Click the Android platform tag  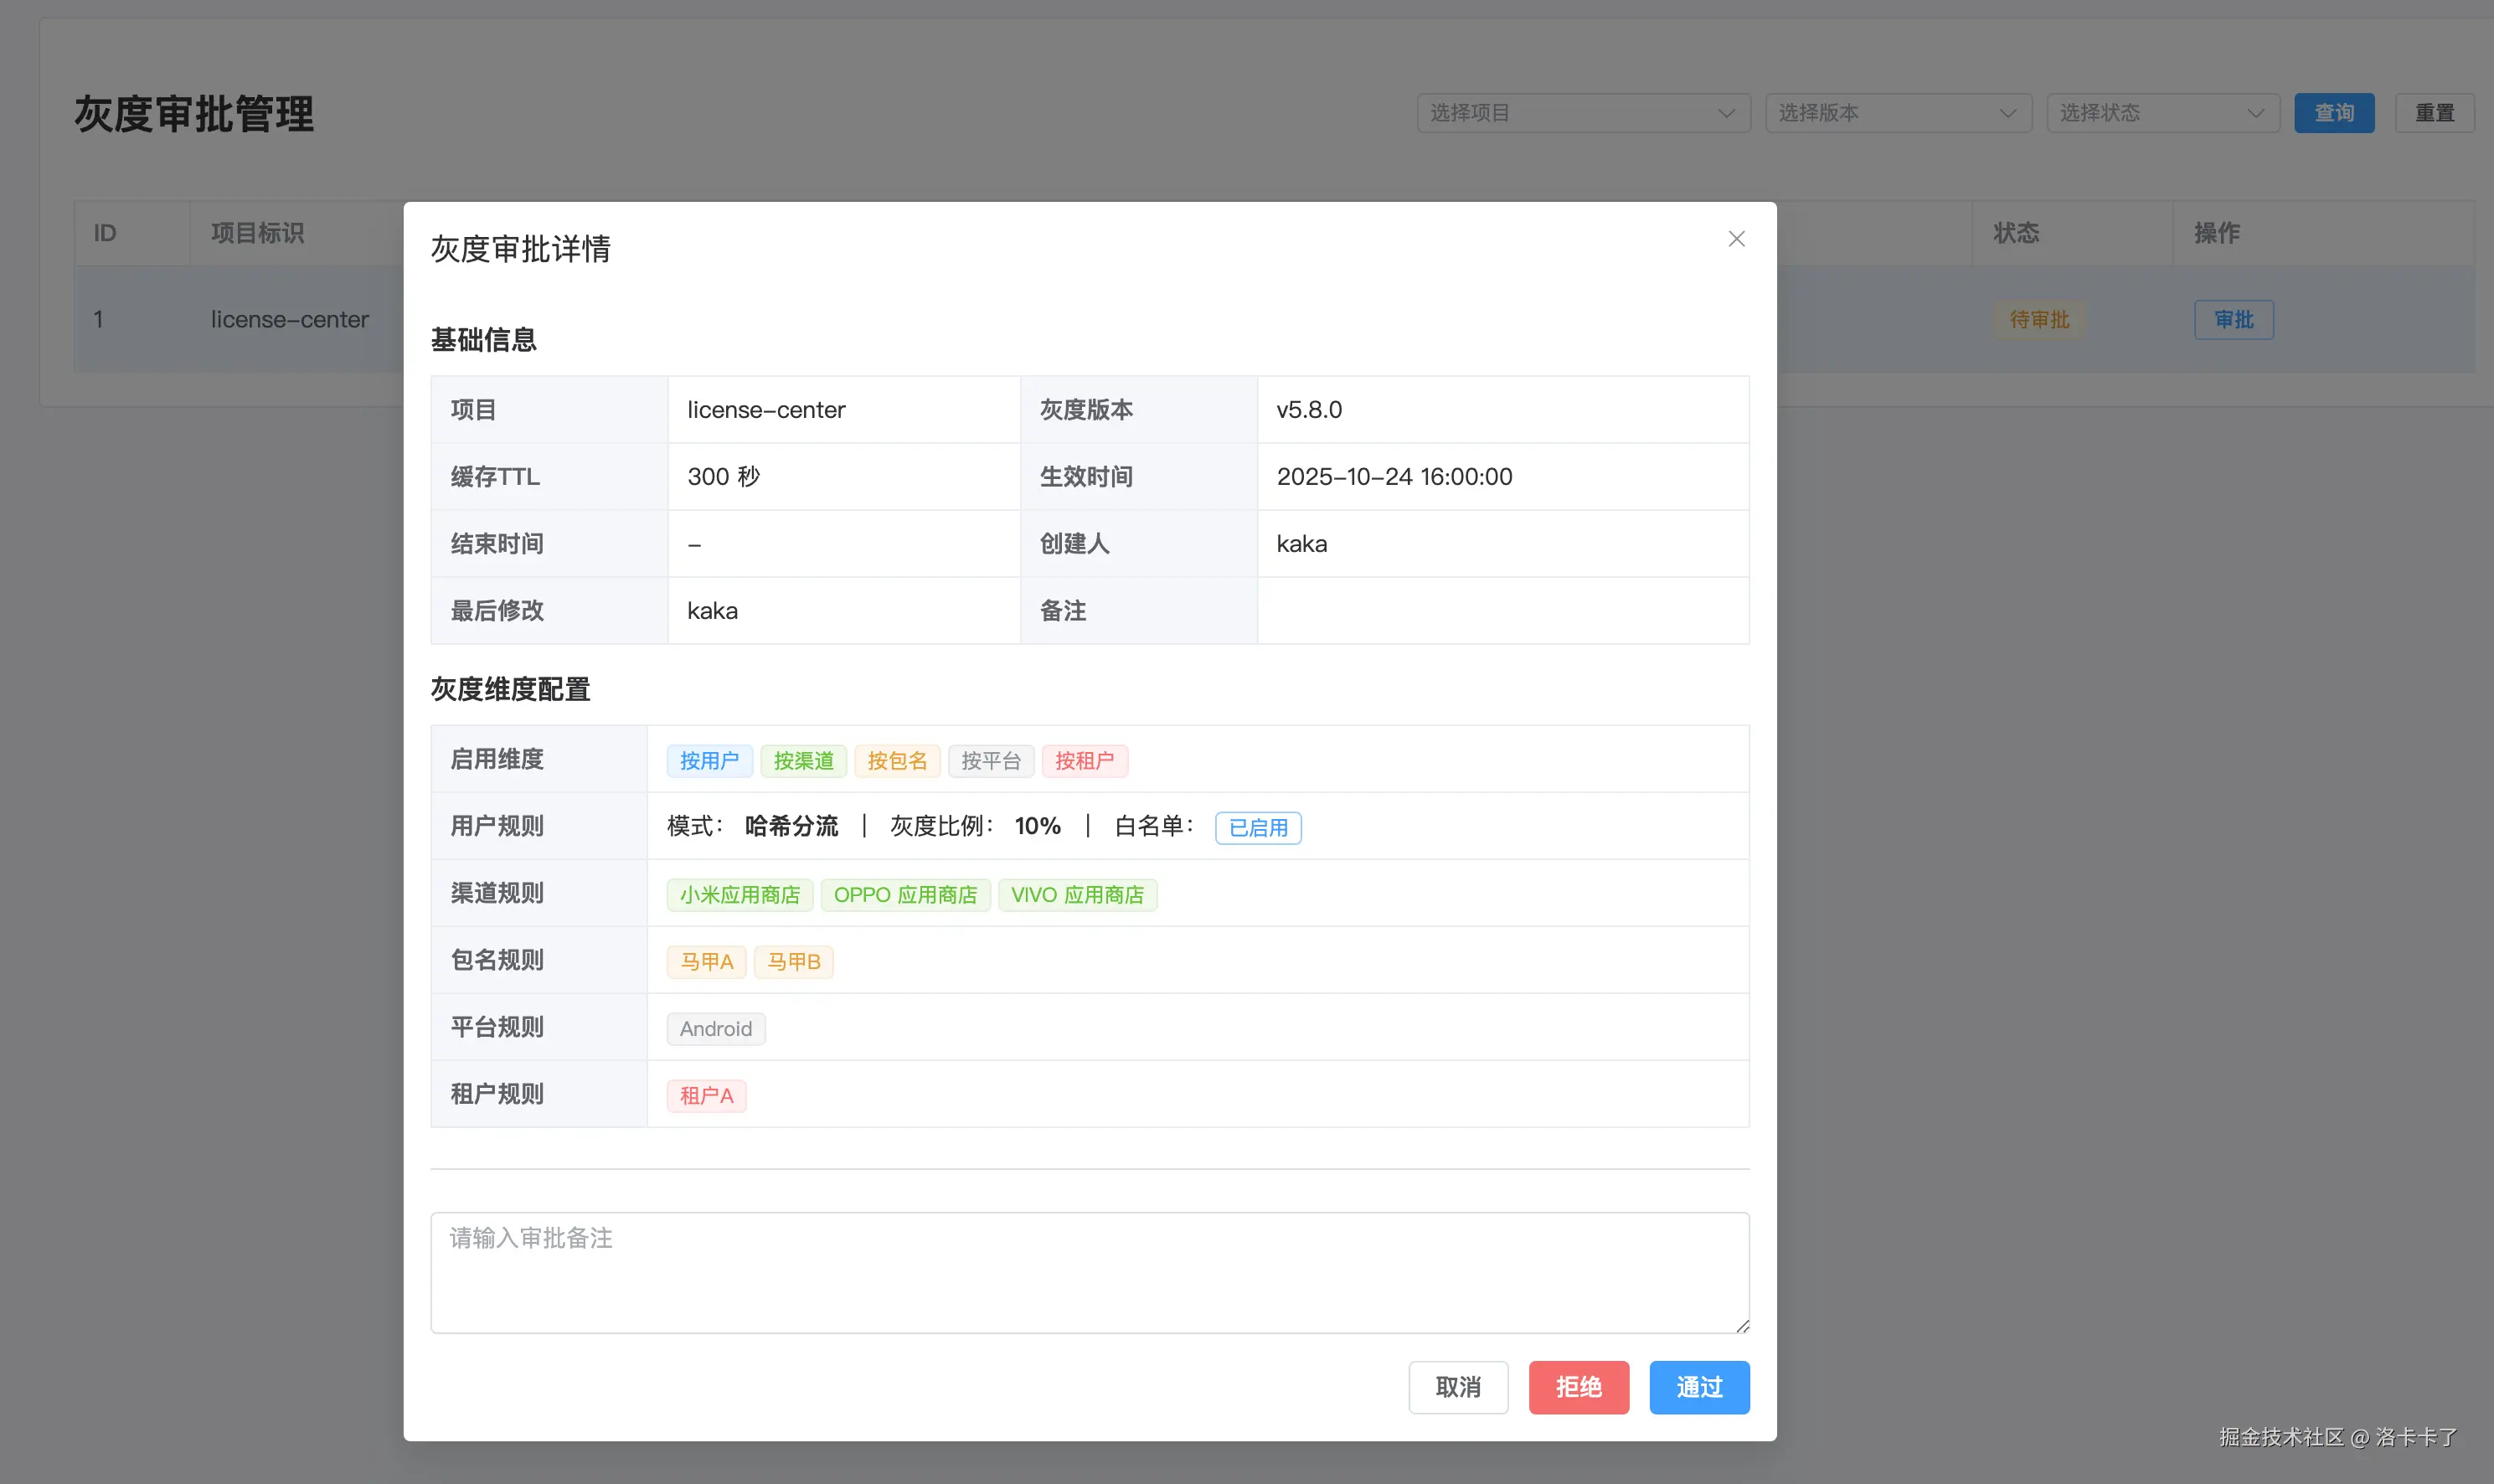click(715, 1029)
